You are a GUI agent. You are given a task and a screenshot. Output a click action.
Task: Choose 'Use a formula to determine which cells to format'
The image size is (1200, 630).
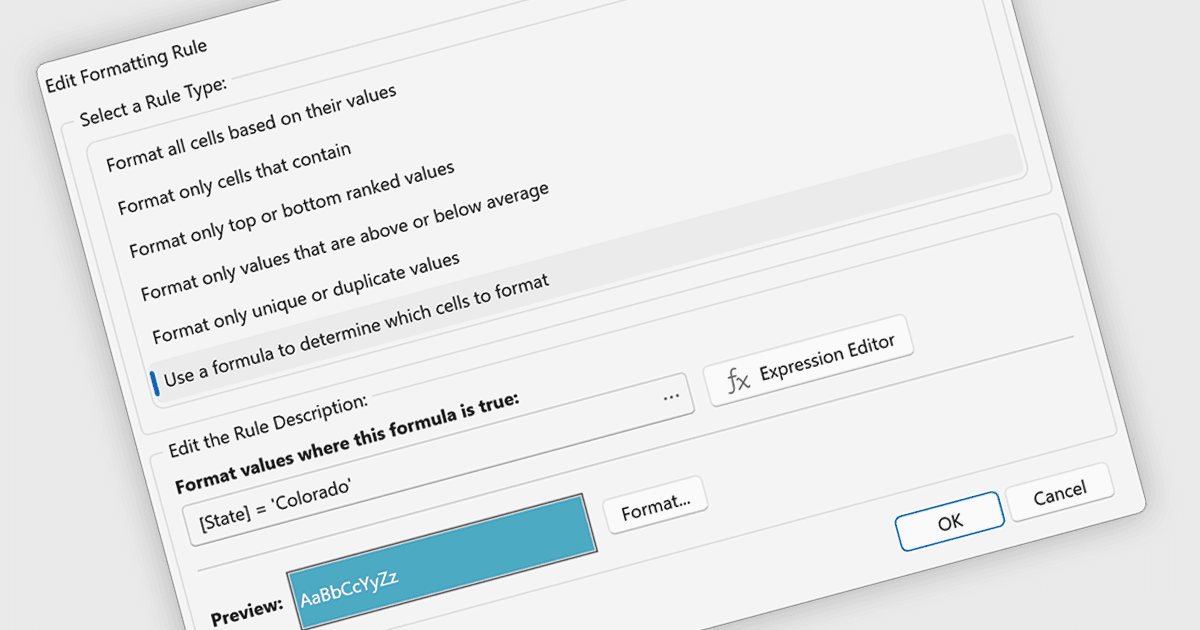356,332
